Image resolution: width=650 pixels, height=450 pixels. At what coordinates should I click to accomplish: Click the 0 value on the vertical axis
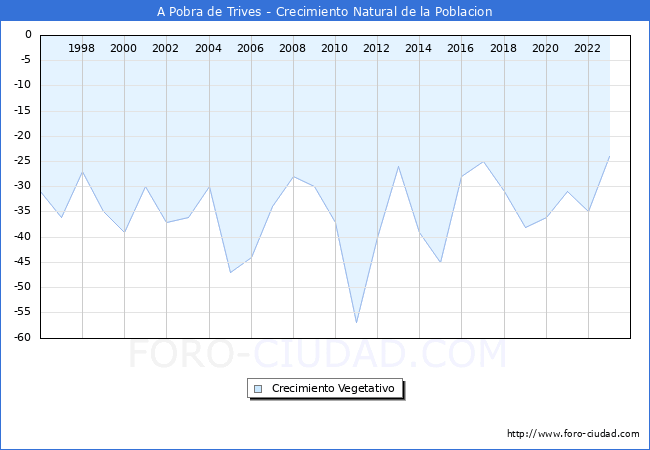click(29, 35)
